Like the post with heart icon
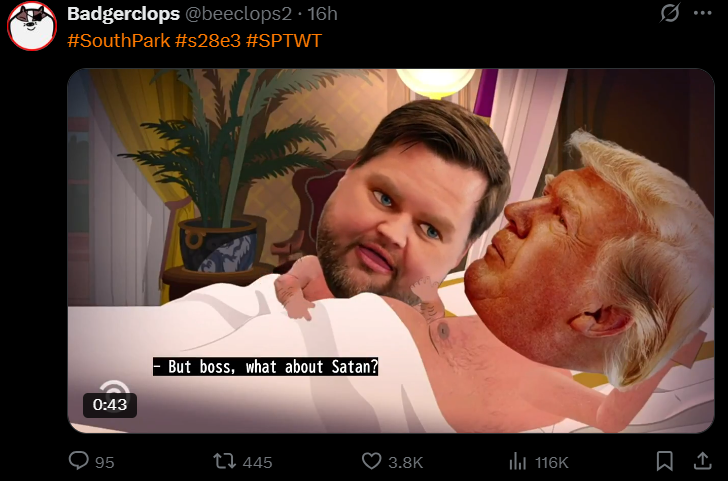Screen dimensions: 728x481 [x=371, y=461]
